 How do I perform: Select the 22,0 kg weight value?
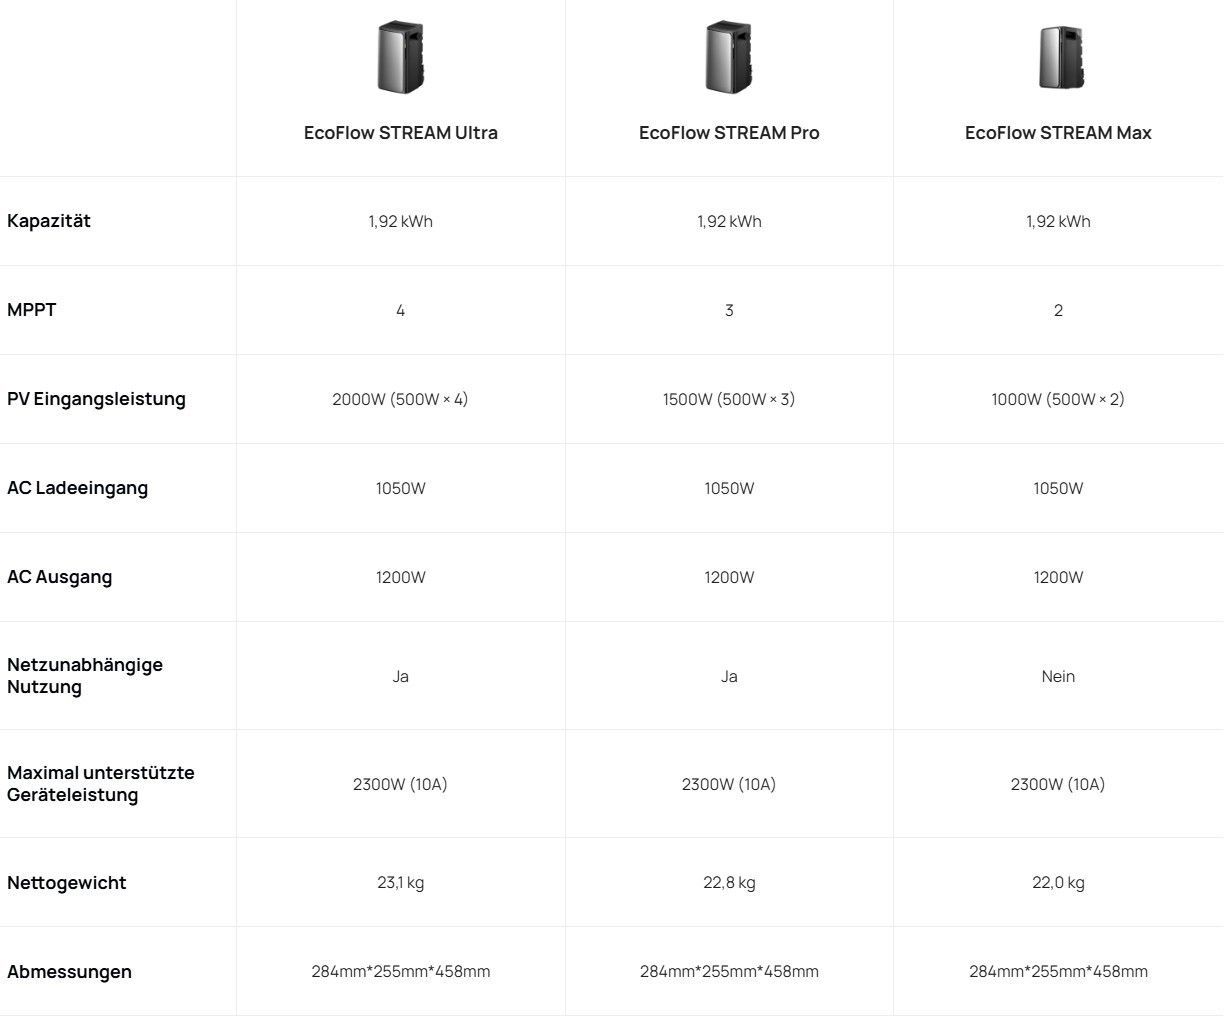pyautogui.click(x=1058, y=883)
